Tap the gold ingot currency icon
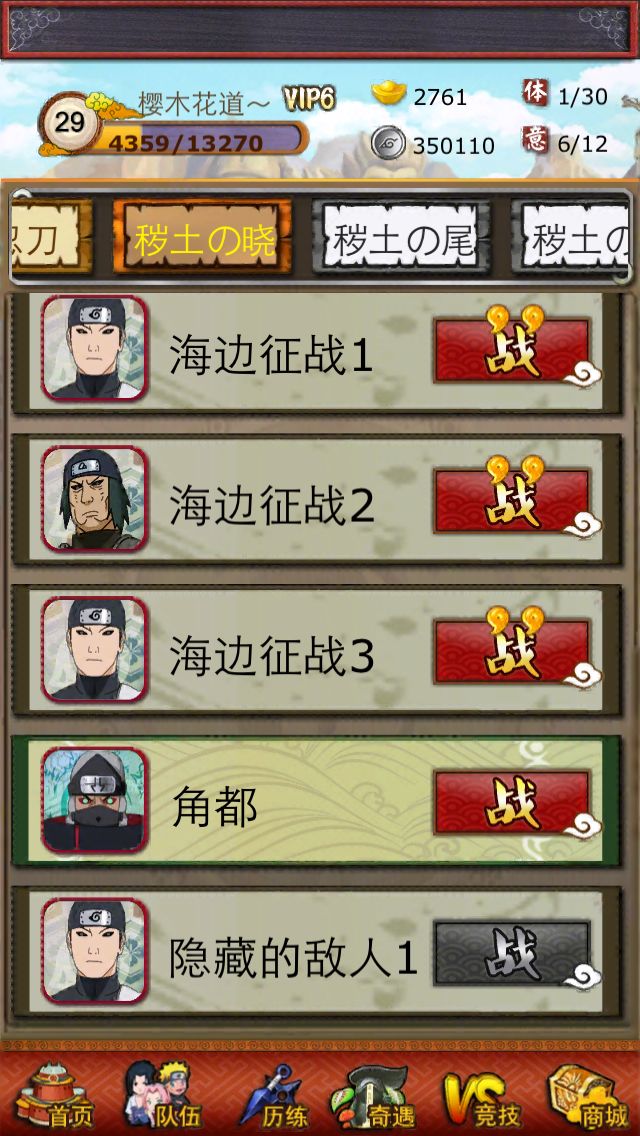Screen dimensions: 640x1136 point(389,94)
